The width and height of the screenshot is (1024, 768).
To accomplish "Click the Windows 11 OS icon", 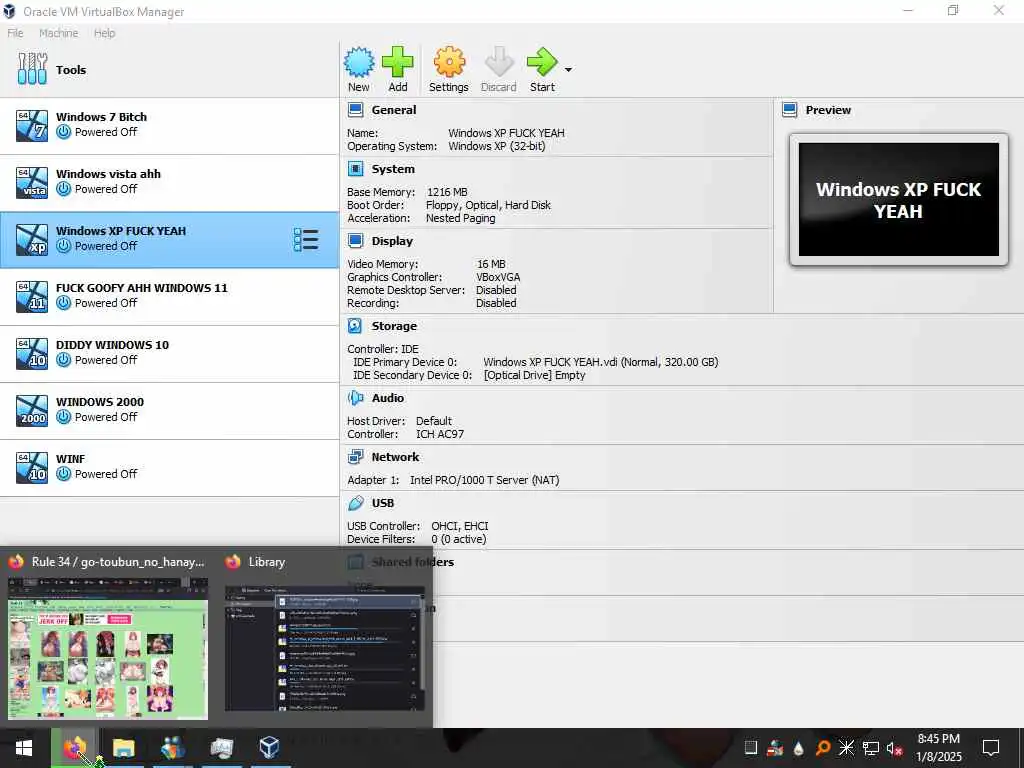I will [32, 296].
